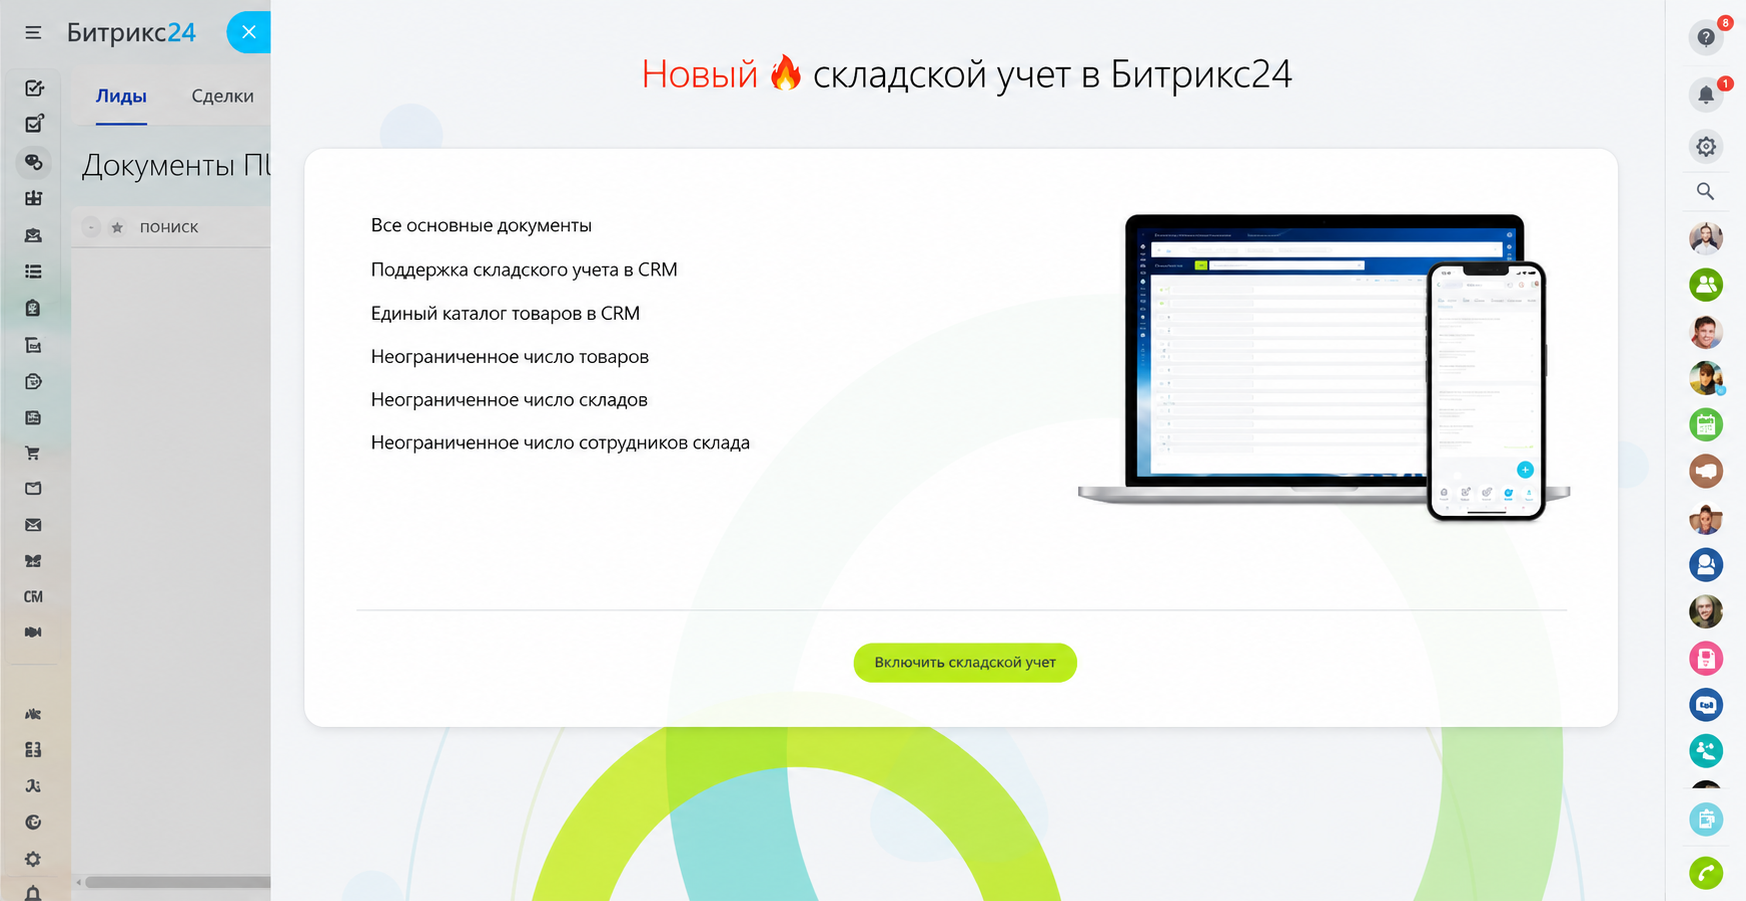Click the teal add-user icon in right panel

[x=1706, y=751]
